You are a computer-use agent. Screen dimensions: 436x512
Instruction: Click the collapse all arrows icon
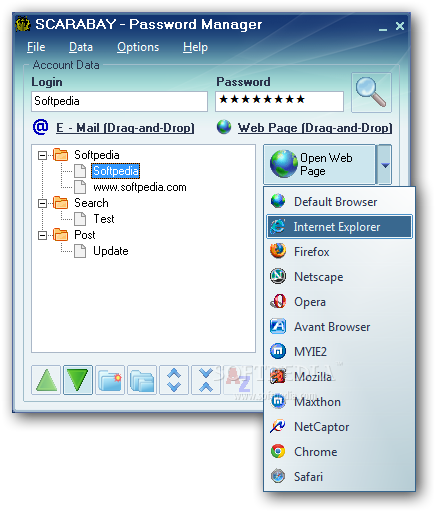click(x=206, y=380)
